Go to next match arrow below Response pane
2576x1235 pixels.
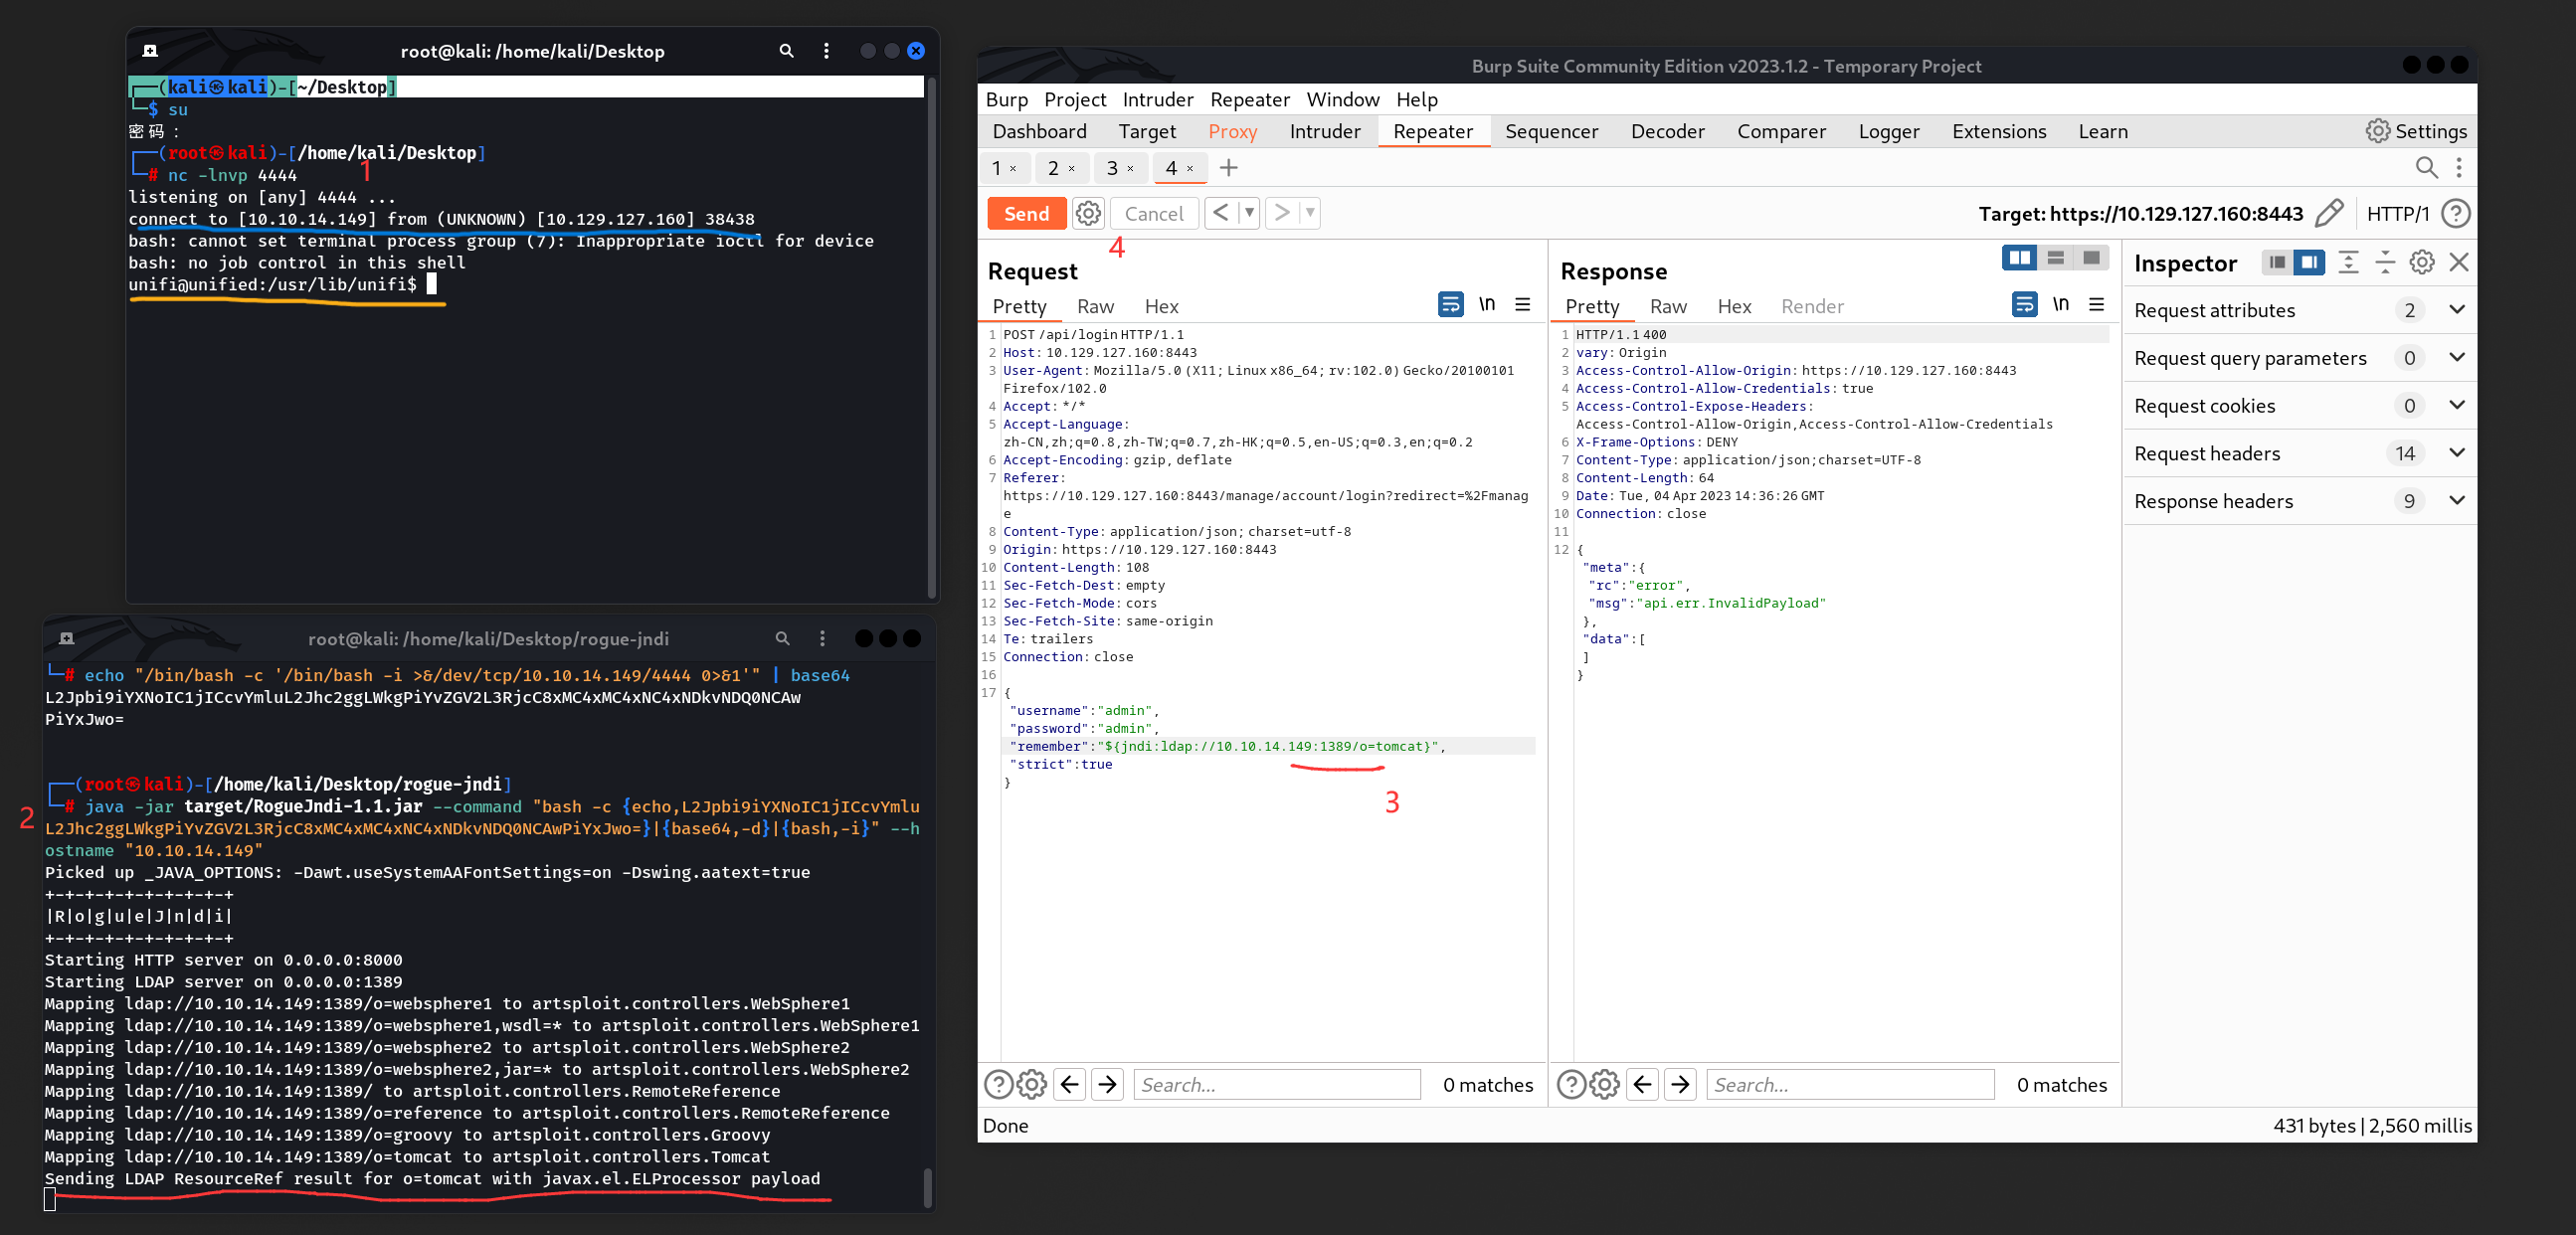1680,1084
